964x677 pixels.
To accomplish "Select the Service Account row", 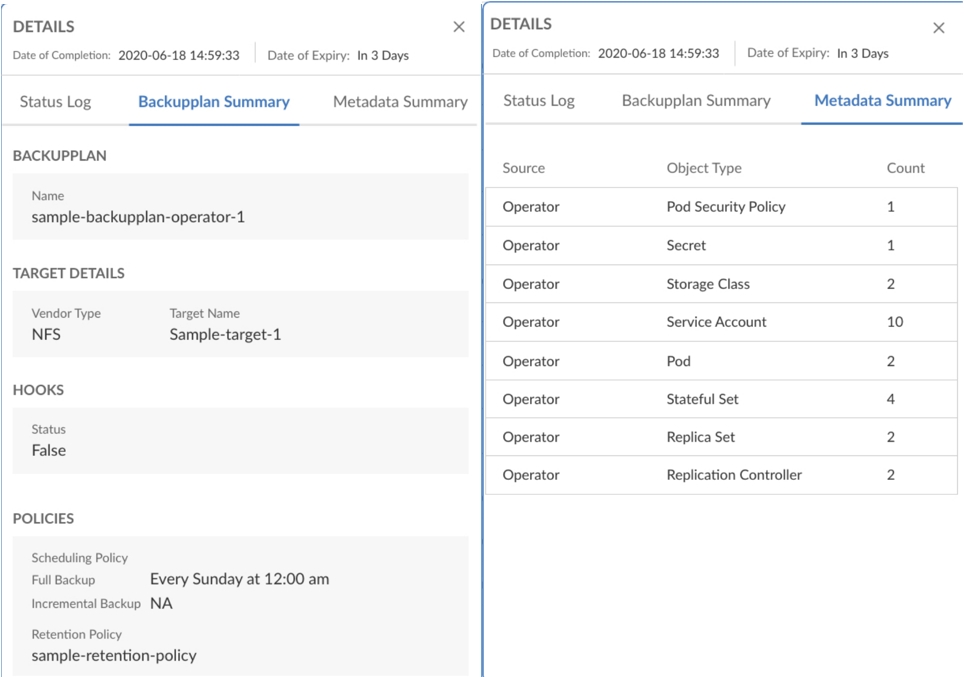I will (716, 322).
